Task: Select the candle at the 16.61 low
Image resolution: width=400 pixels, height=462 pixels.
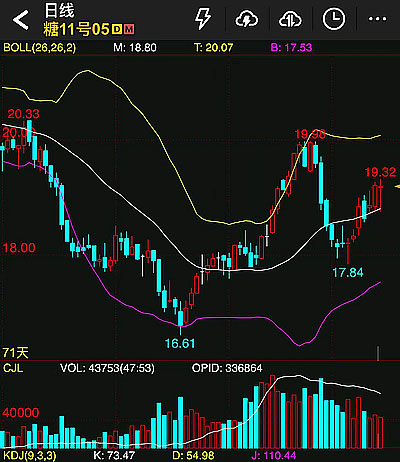Action: coord(180,317)
